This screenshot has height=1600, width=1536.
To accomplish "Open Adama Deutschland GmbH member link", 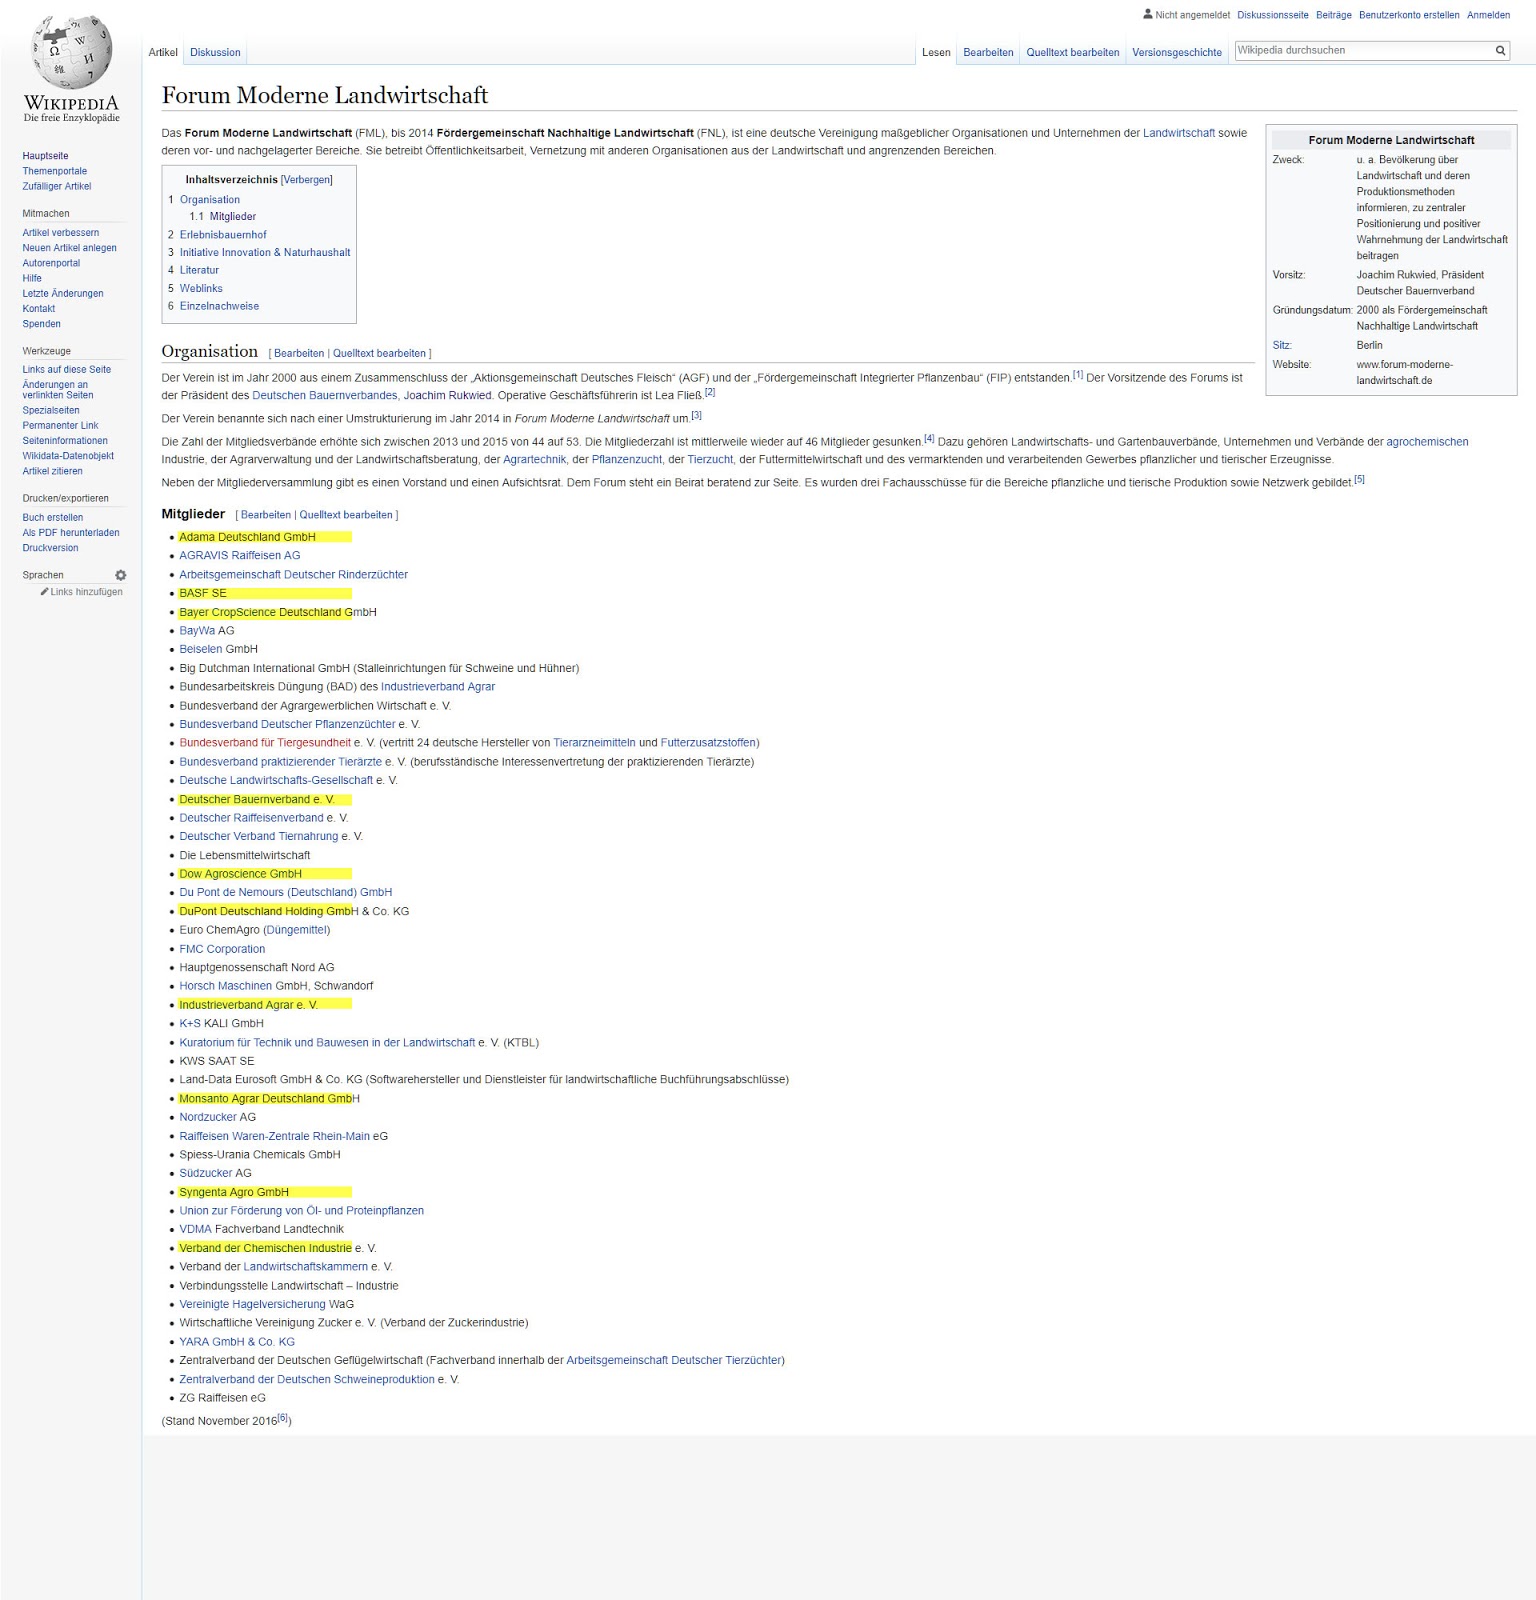I will [x=247, y=537].
